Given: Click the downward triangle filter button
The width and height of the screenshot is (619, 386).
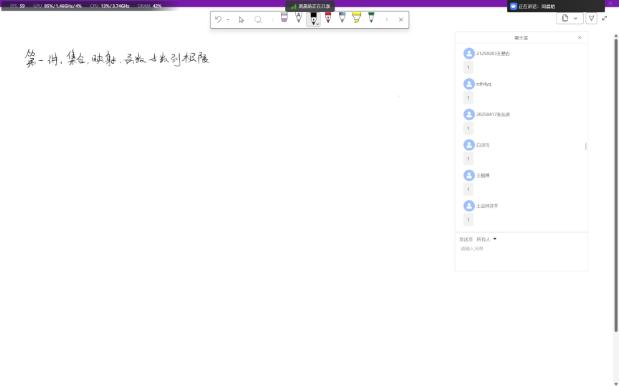Looking at the screenshot, I should 591,18.
